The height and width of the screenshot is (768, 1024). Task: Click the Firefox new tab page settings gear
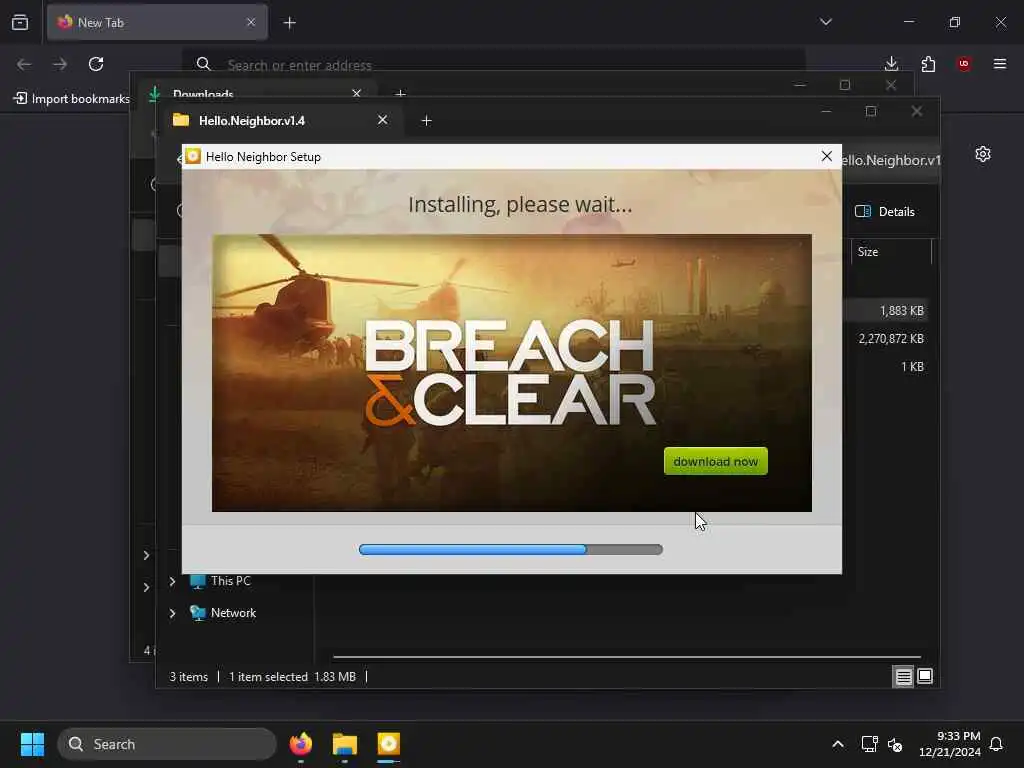(x=983, y=154)
